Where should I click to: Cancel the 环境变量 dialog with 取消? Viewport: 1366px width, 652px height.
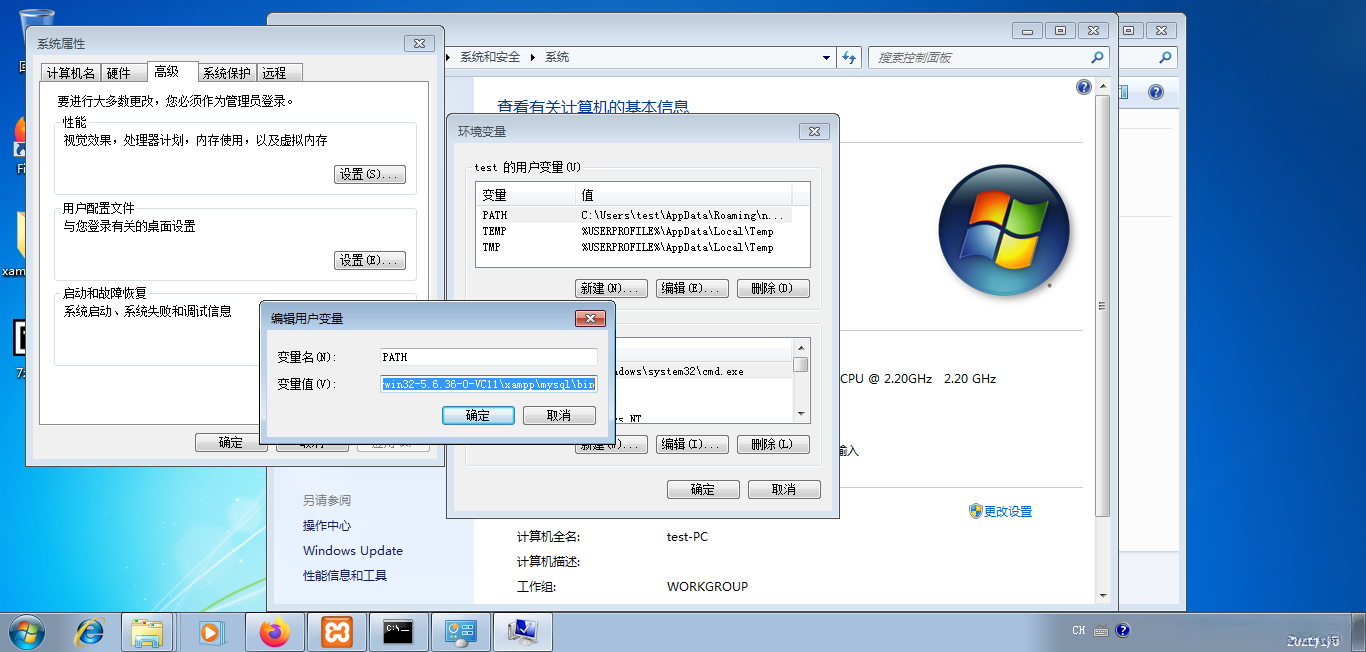tap(784, 489)
